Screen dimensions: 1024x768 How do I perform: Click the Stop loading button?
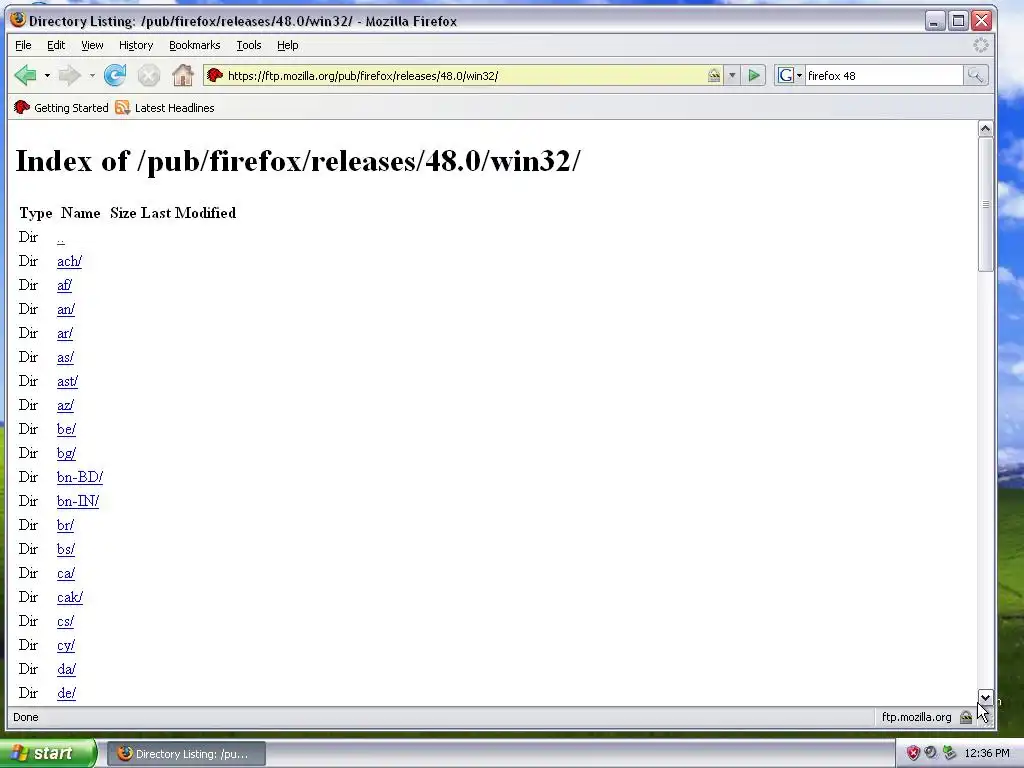click(x=149, y=76)
